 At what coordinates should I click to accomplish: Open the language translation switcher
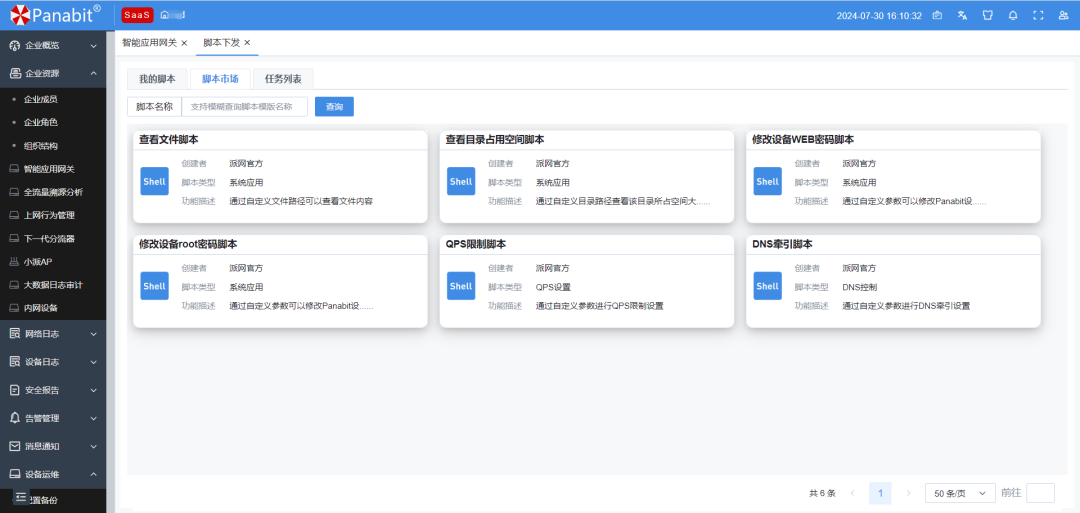(962, 15)
